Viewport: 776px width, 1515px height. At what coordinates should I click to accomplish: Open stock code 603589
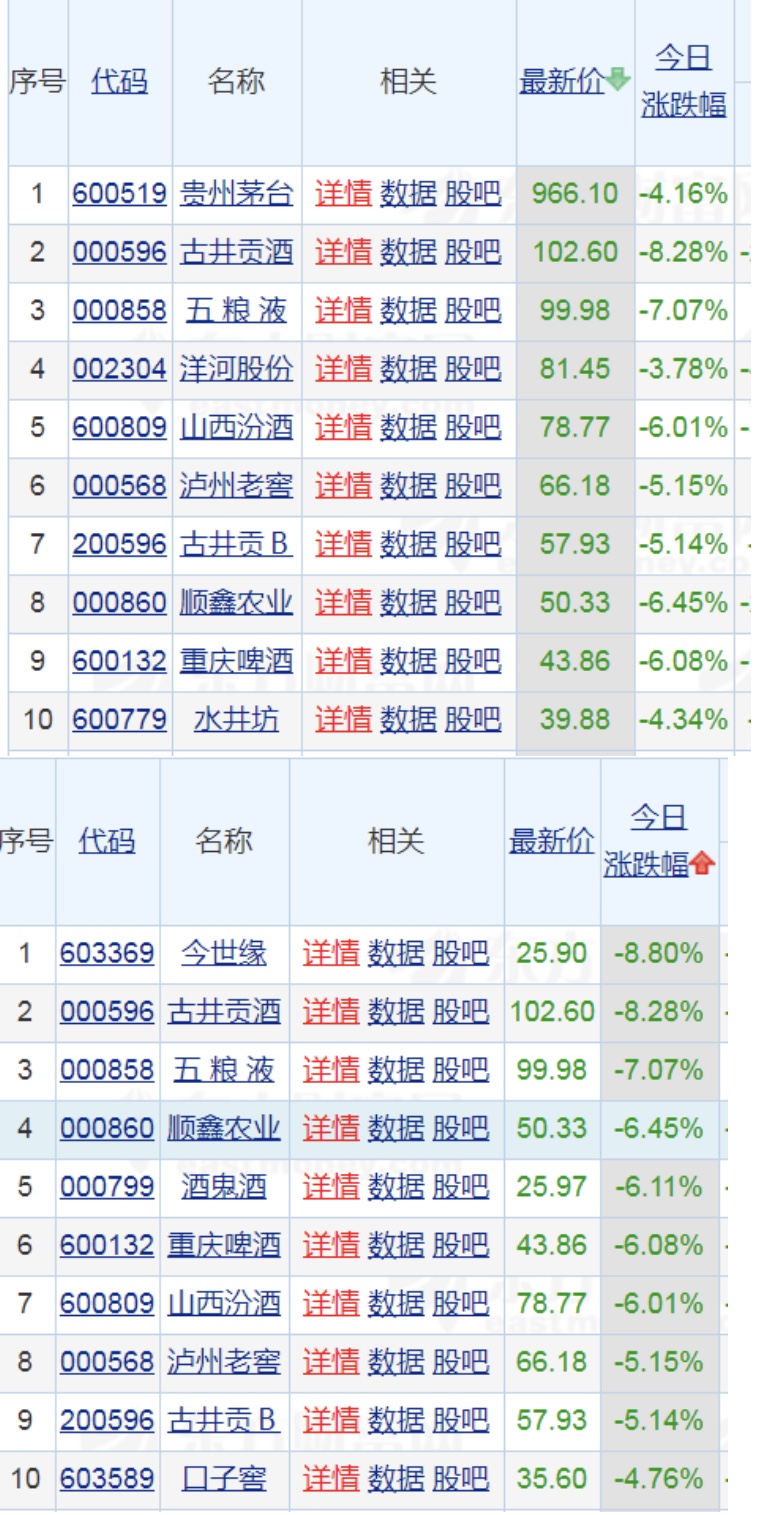107,1478
